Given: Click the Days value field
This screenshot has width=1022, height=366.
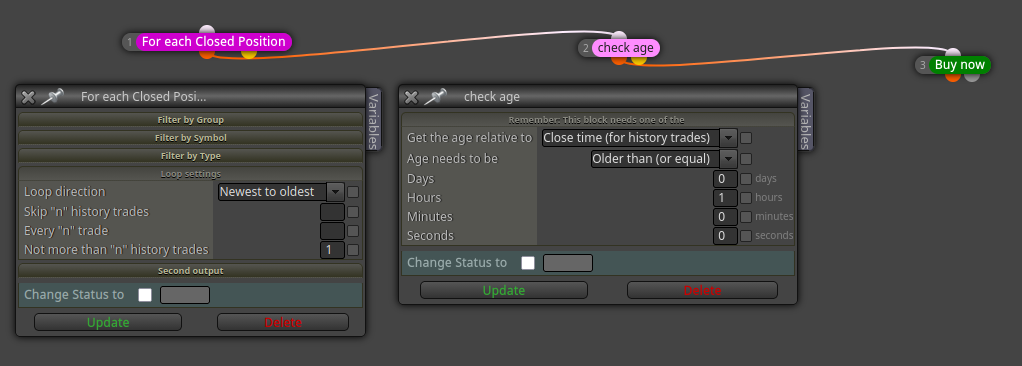Looking at the screenshot, I should click(x=725, y=178).
